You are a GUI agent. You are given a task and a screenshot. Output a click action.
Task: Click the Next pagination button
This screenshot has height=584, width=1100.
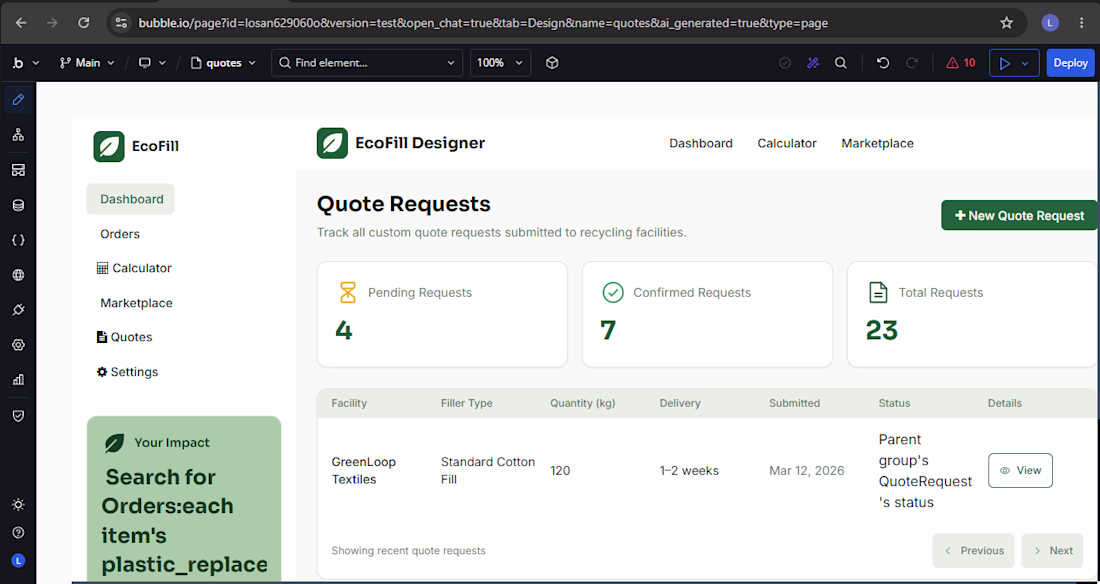click(1052, 550)
